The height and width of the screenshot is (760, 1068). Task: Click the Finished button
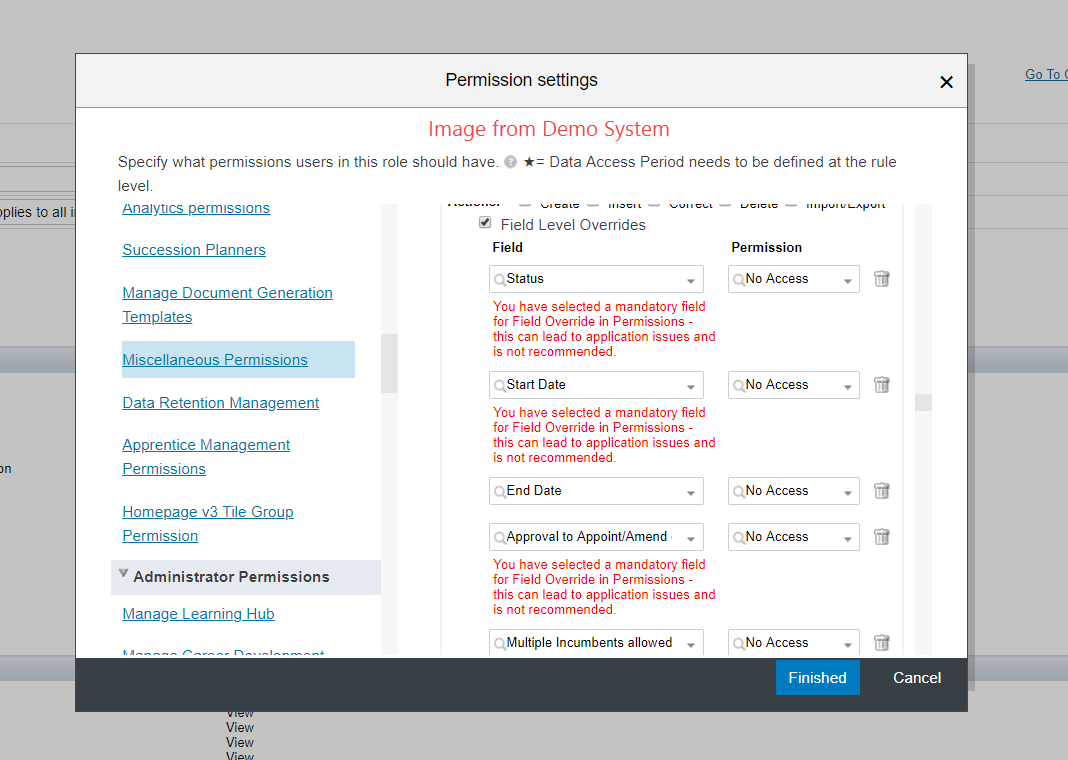pyautogui.click(x=817, y=678)
